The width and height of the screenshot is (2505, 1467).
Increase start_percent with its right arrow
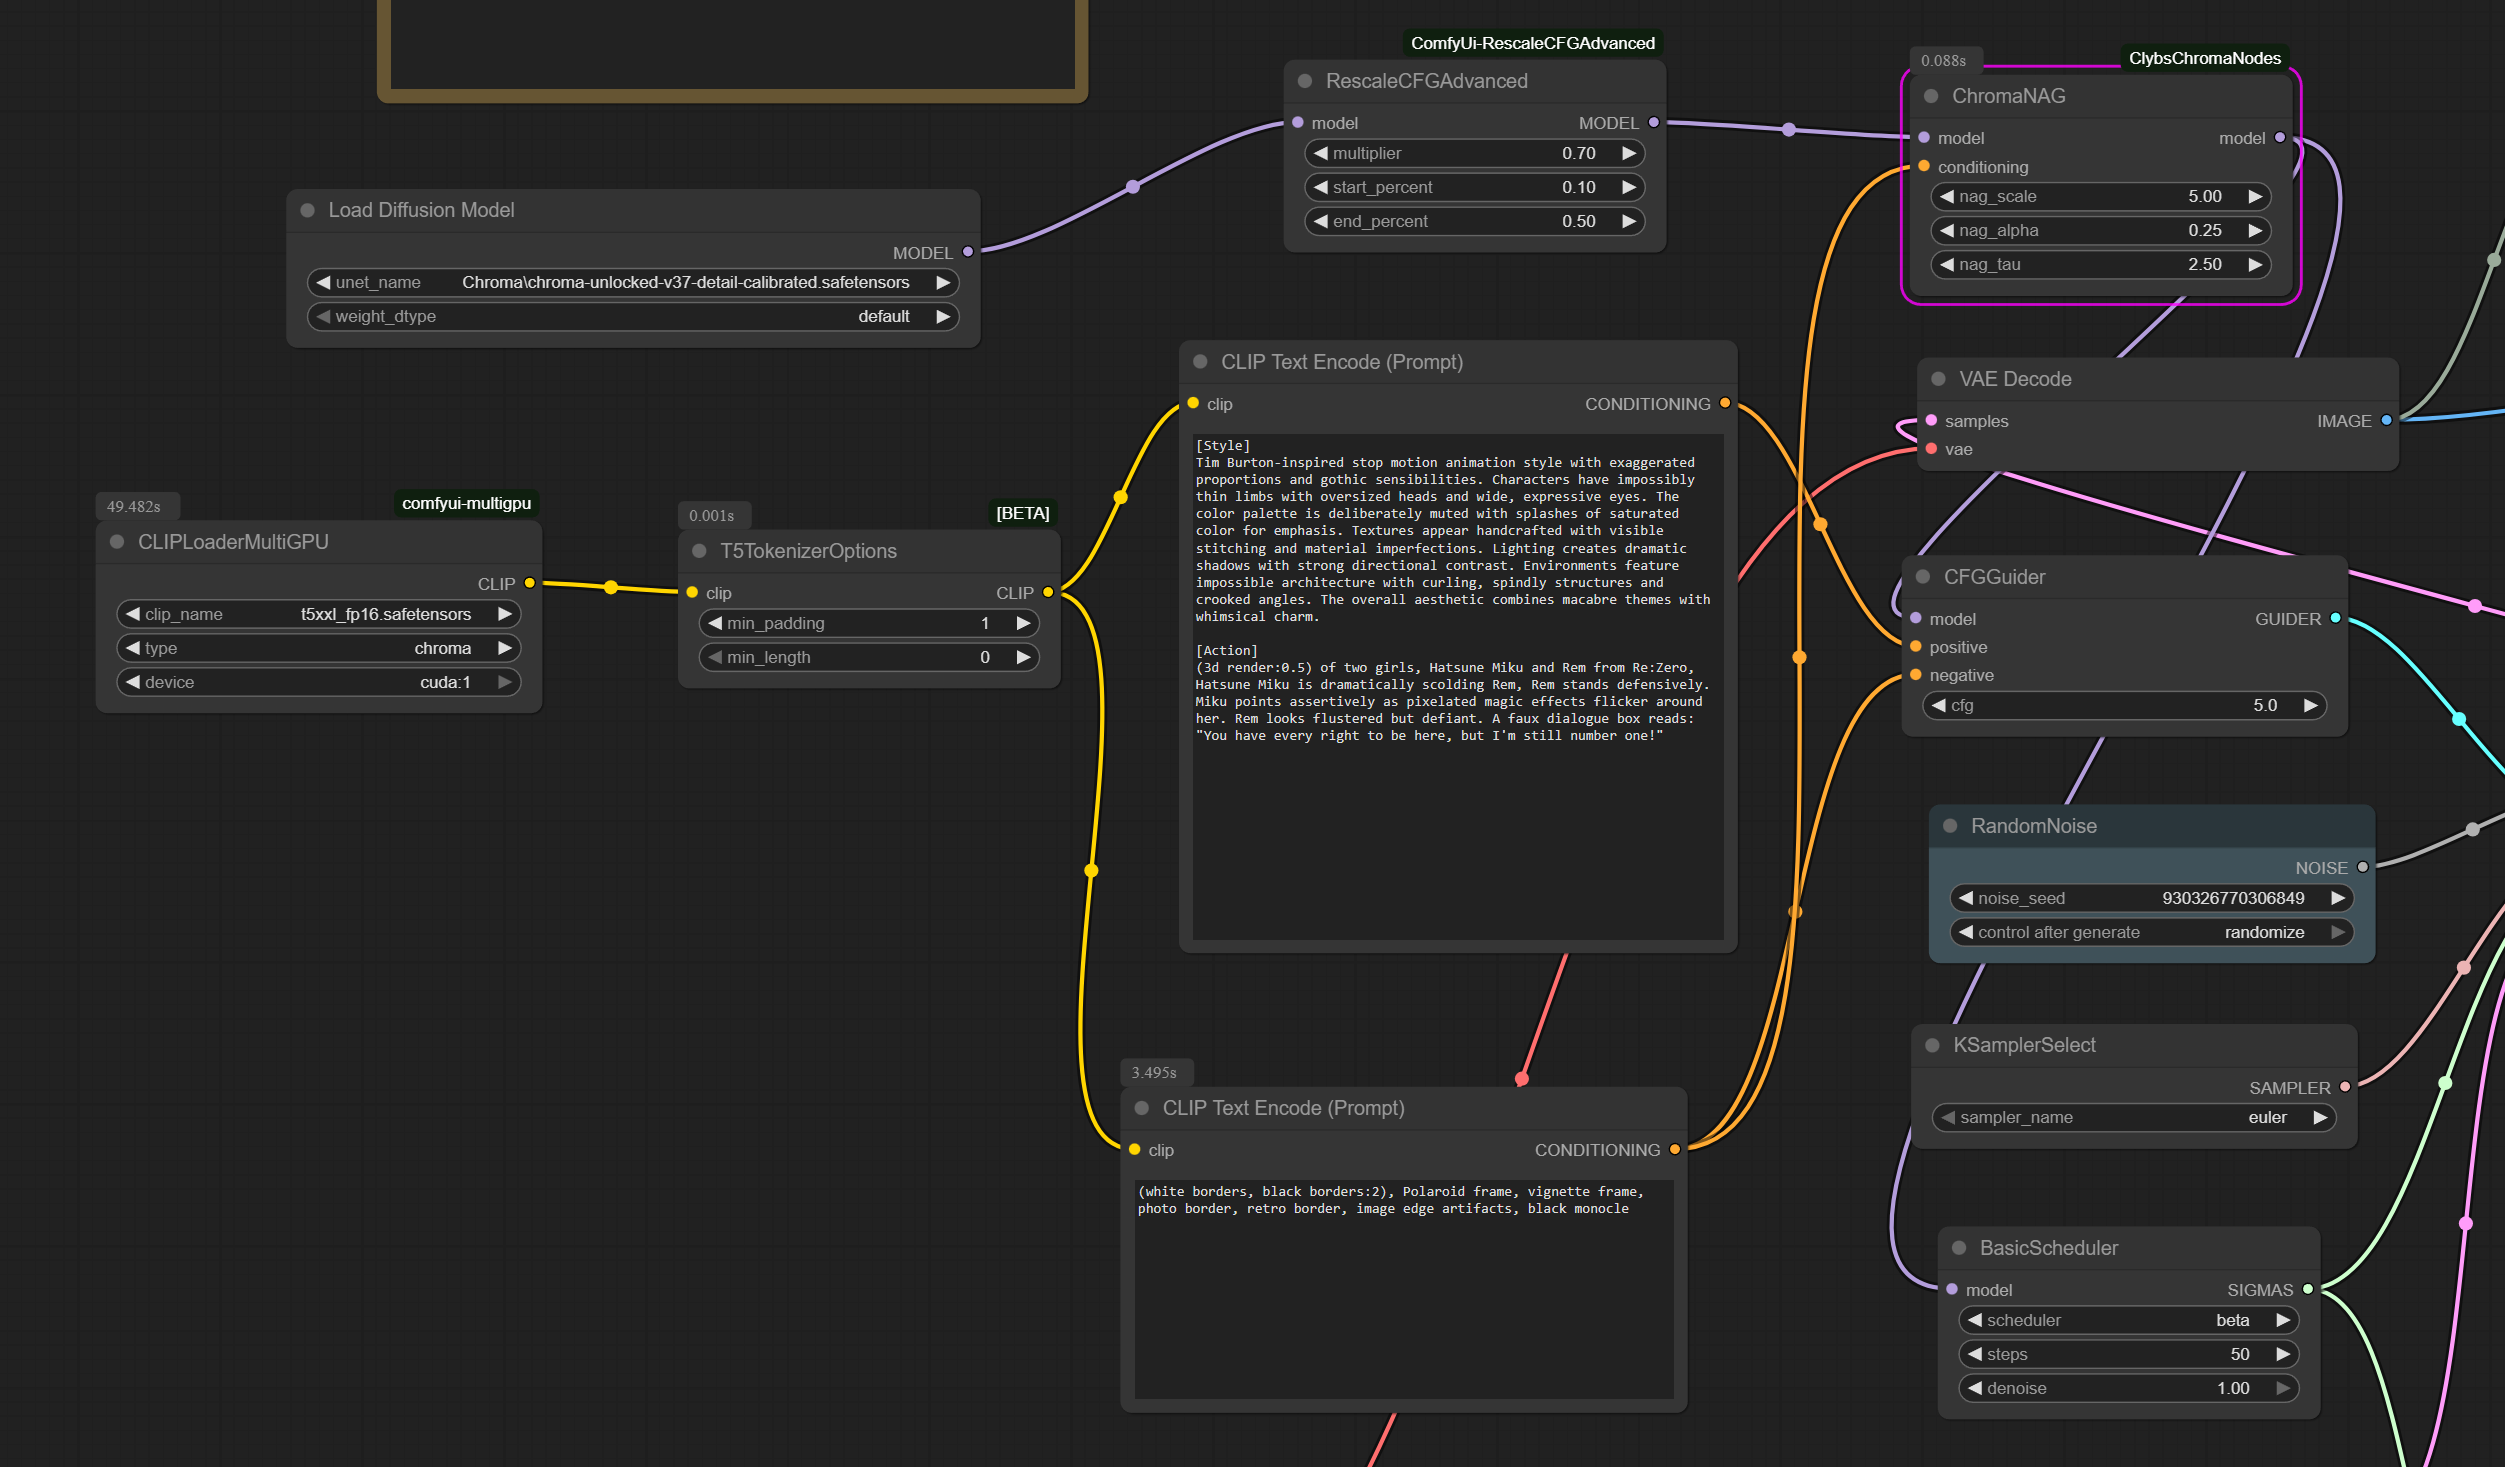pyautogui.click(x=1629, y=187)
